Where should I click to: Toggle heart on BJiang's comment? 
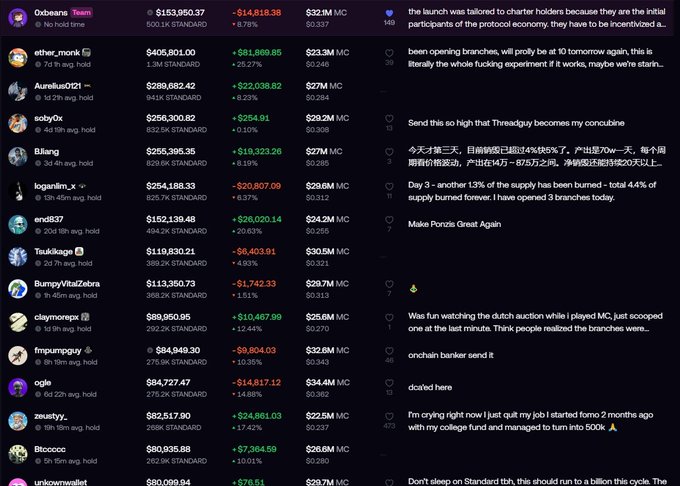[x=389, y=152]
